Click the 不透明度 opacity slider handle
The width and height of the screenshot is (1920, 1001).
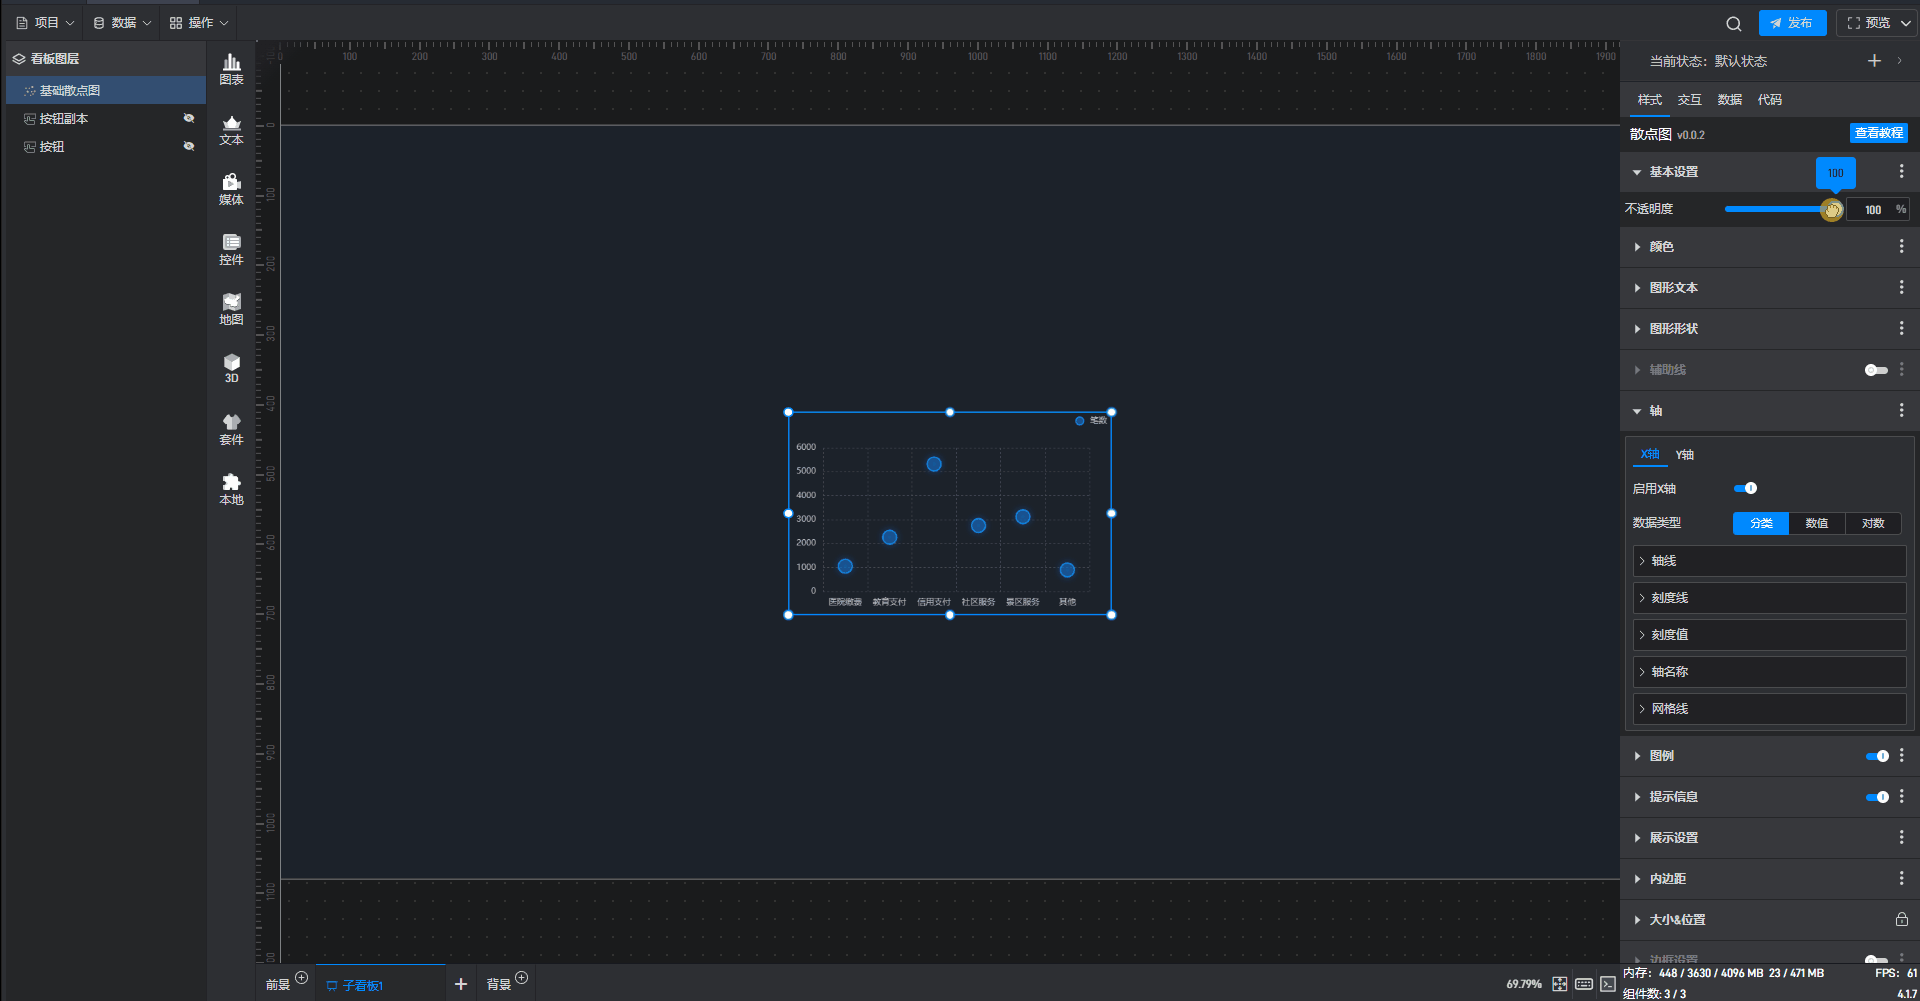(x=1831, y=210)
